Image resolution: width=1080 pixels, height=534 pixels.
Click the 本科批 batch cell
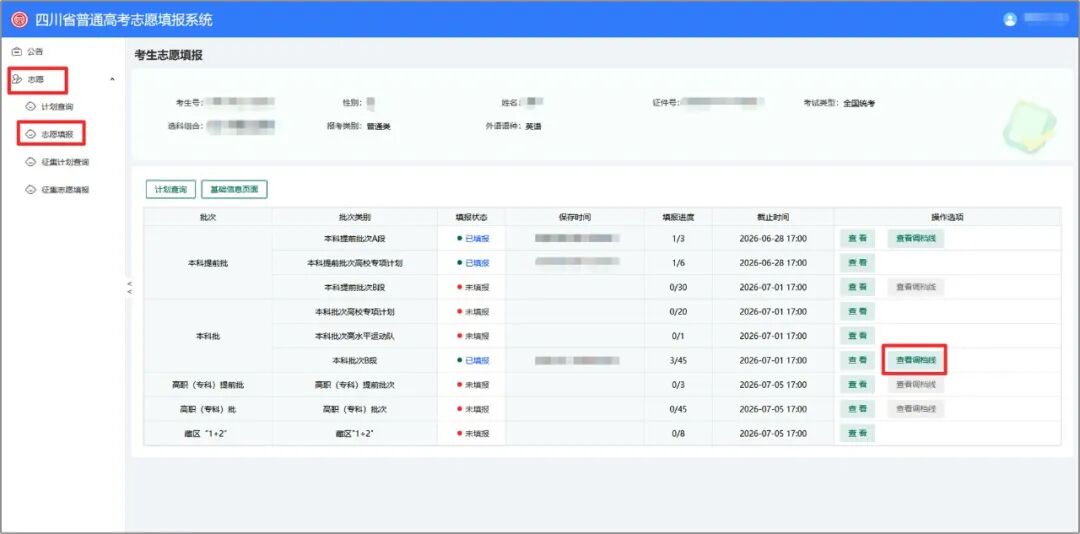click(207, 336)
